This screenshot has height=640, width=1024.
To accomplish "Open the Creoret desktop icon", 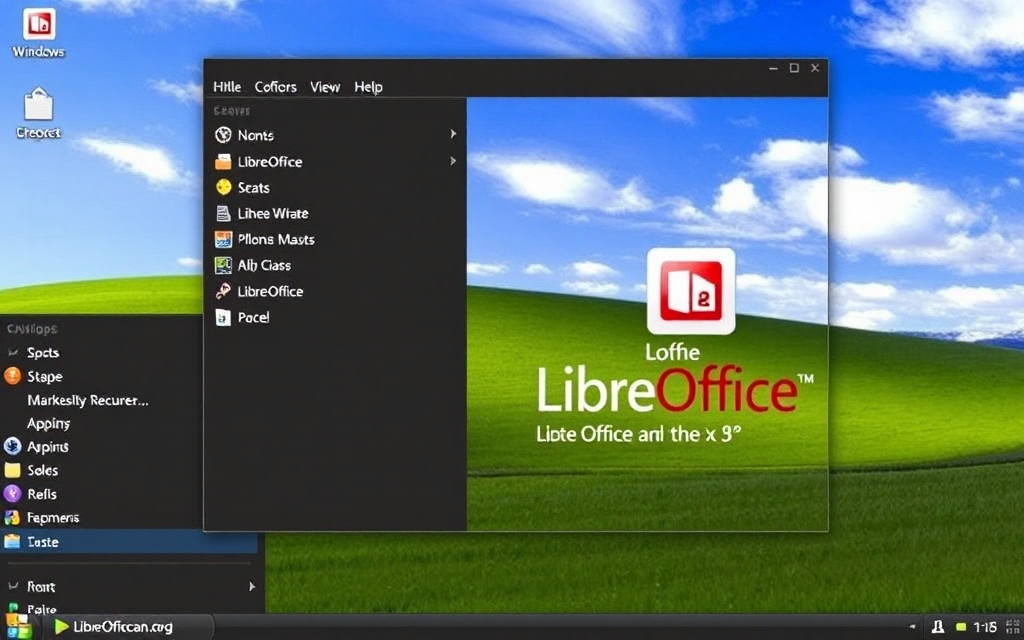I will point(39,104).
